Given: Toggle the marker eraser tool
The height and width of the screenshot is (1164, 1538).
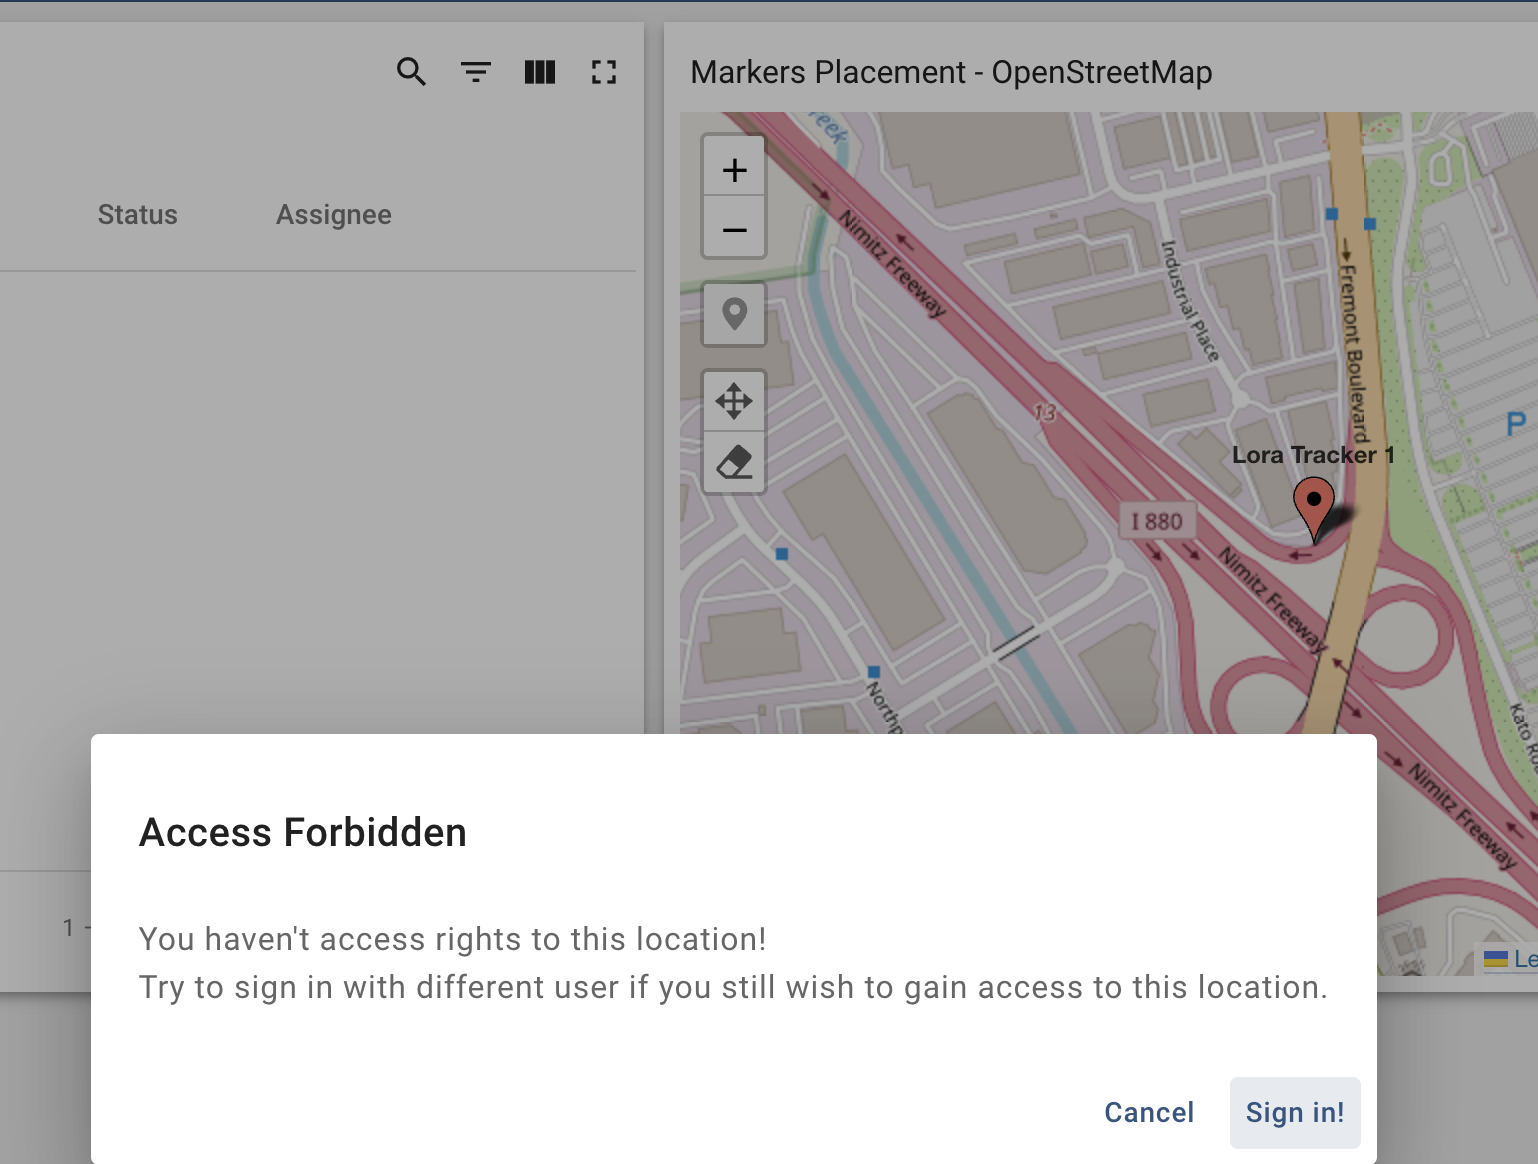Looking at the screenshot, I should pyautogui.click(x=734, y=462).
